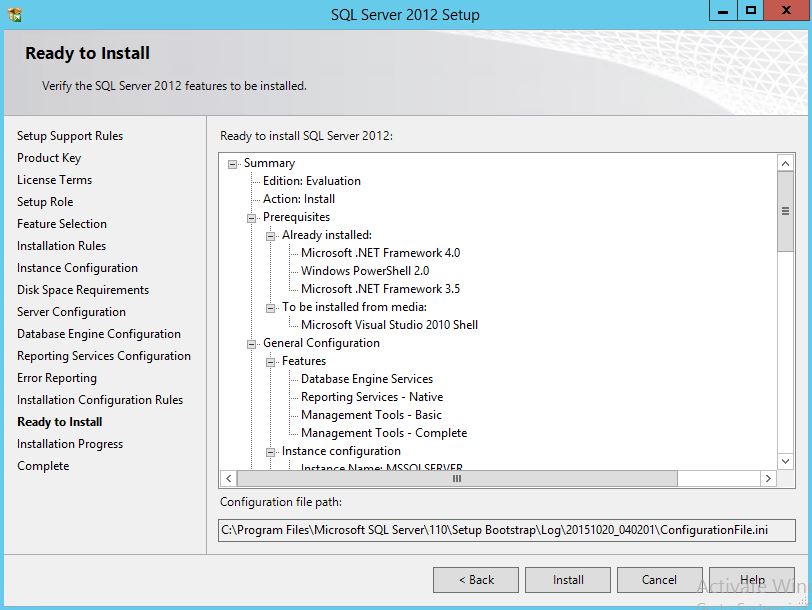812x610 pixels.
Task: Collapse the Features tree node
Action: point(271,362)
